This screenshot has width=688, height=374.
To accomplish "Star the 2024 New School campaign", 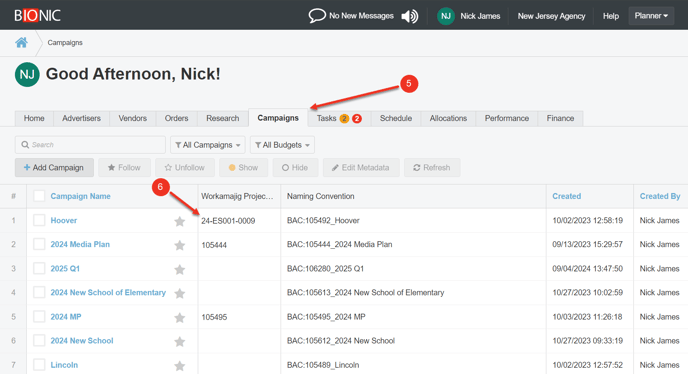I will [x=179, y=341].
